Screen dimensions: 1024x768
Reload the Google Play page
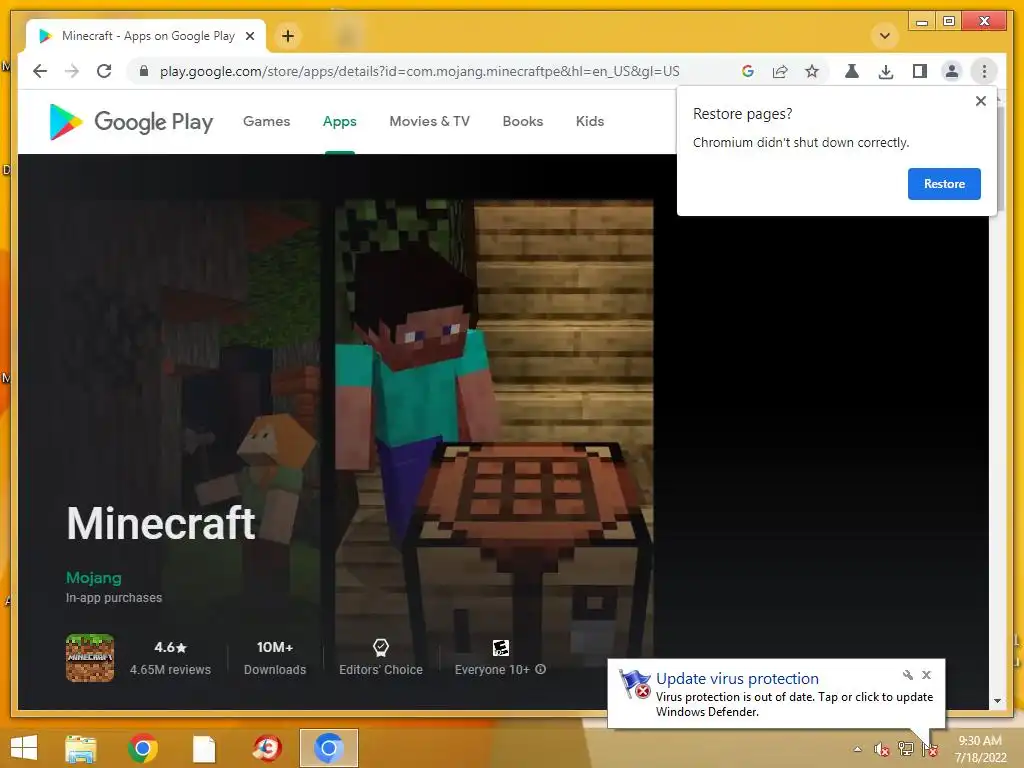tap(104, 71)
